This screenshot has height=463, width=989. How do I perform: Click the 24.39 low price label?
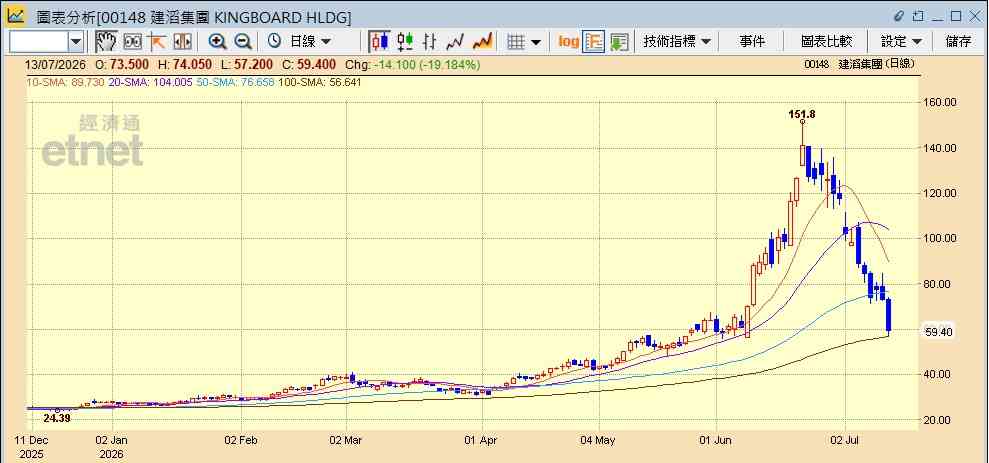point(57,418)
